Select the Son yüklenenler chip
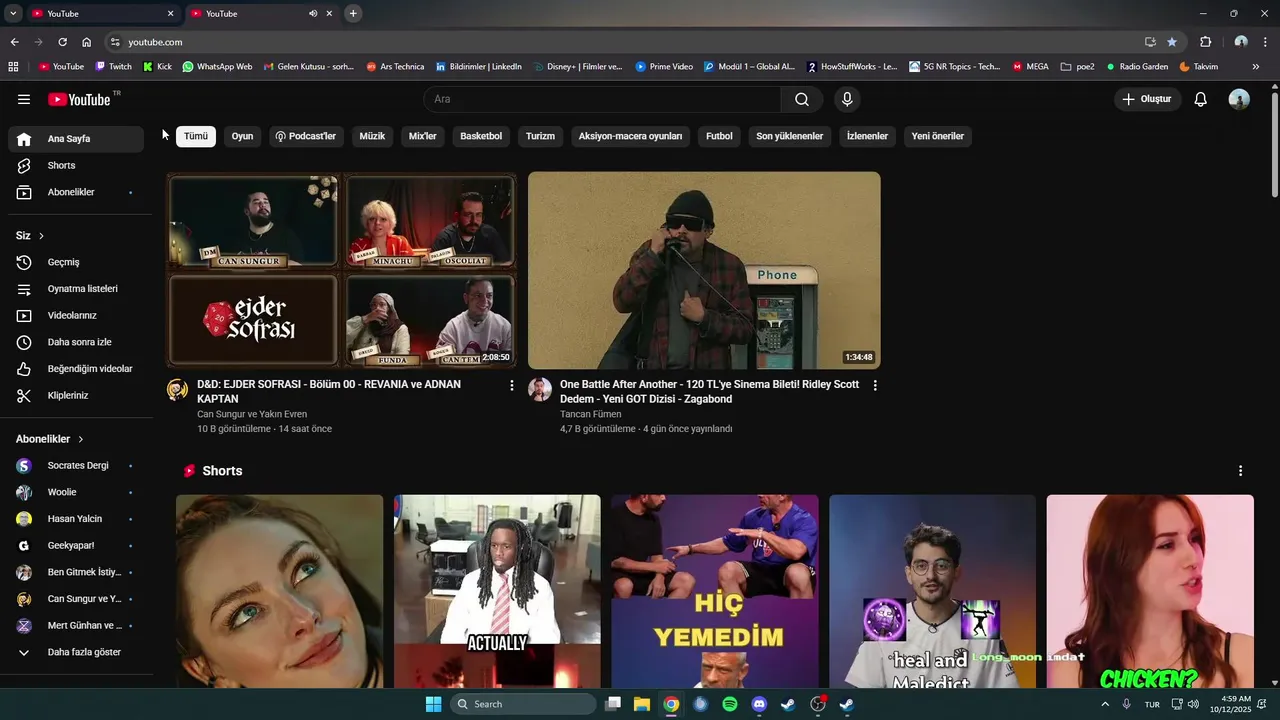Screen dimensions: 1280x720 [789, 136]
